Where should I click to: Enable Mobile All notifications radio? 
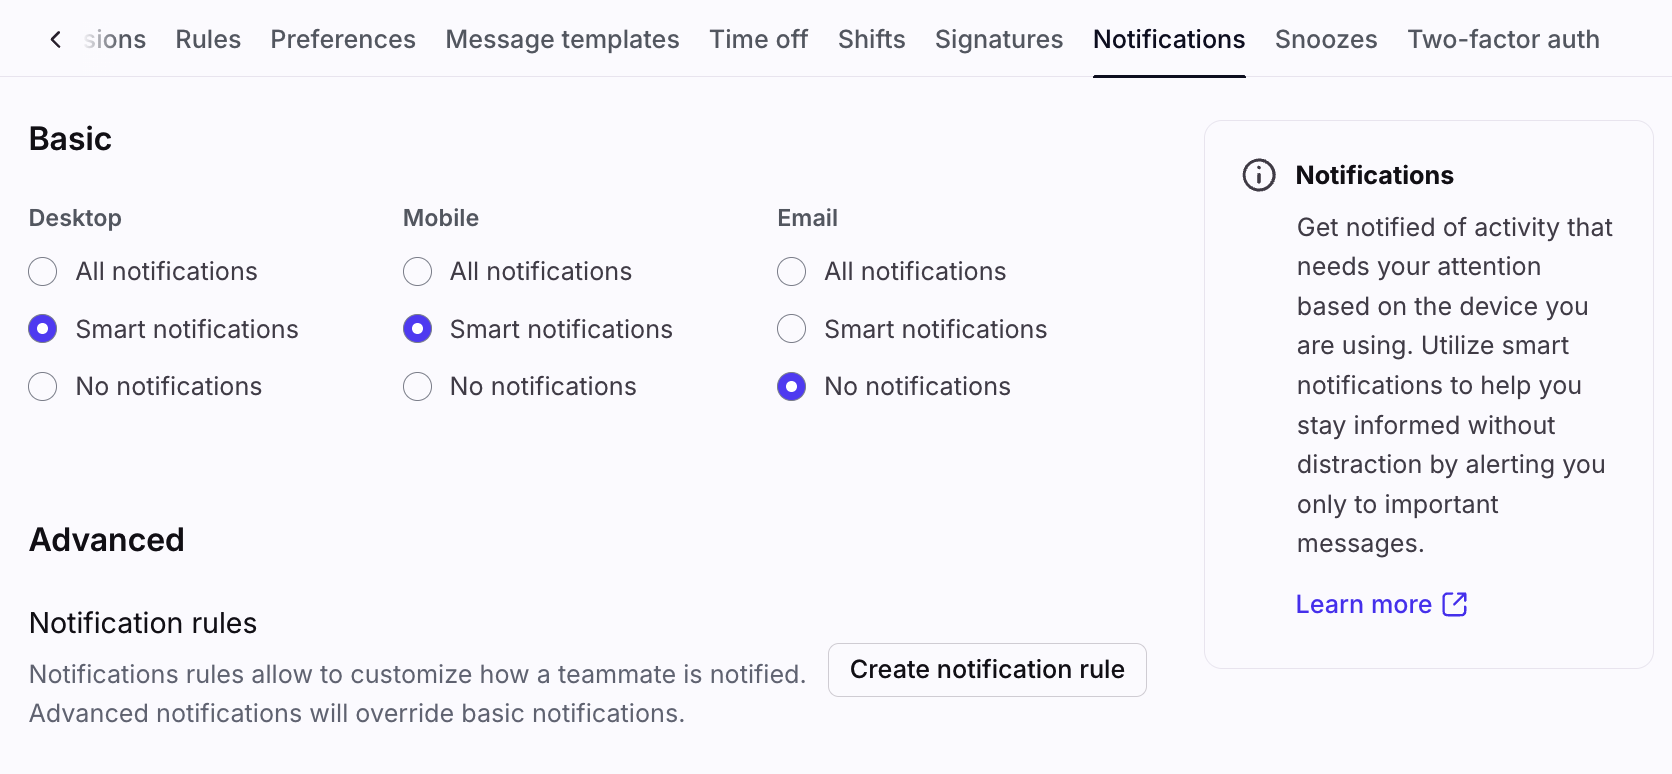click(417, 272)
